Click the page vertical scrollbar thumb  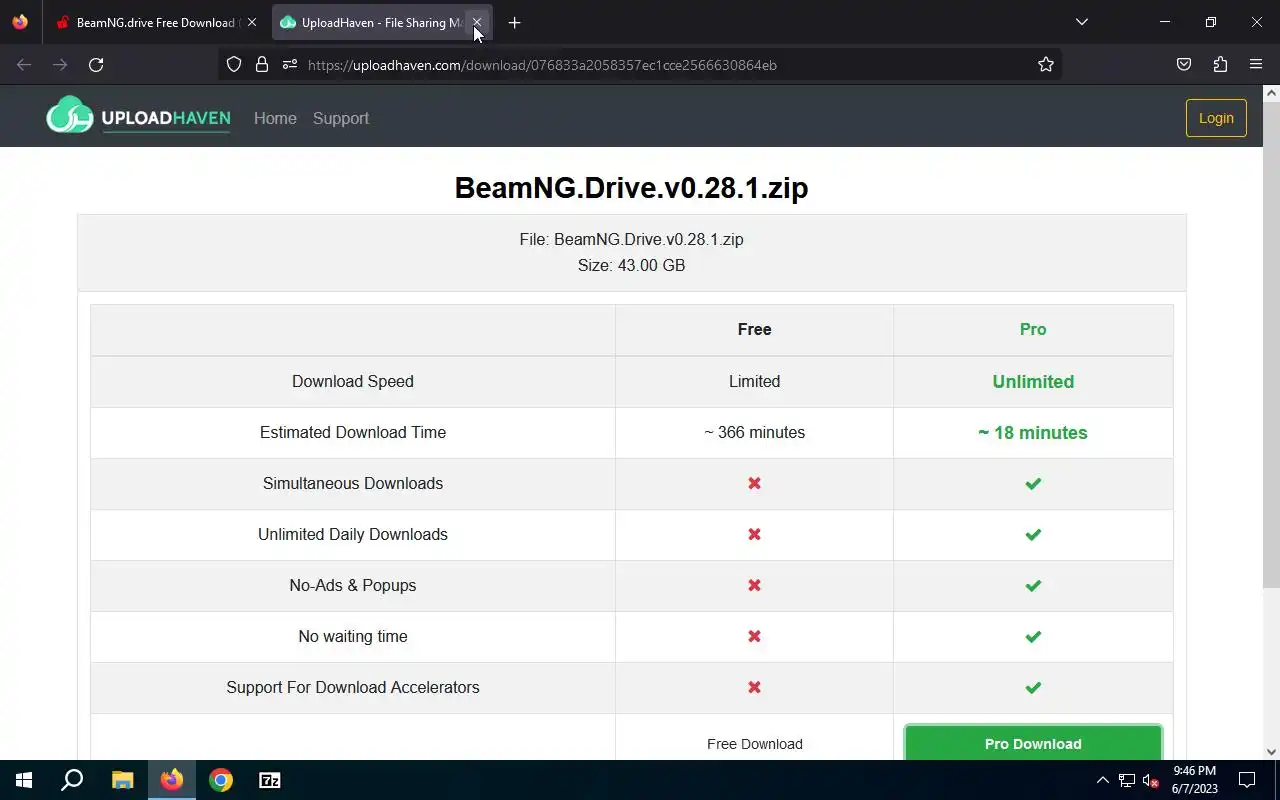click(x=1271, y=345)
